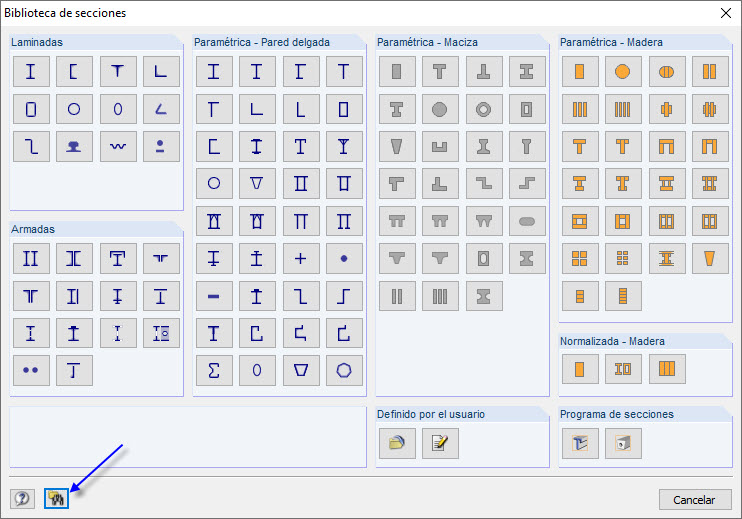Select the gray ring section in Maciza
This screenshot has height=519, width=742.
pos(484,109)
